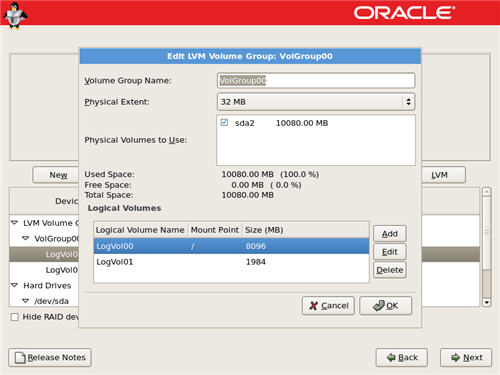Add a new logical volume
Screen dimensions: 500x375
click(x=390, y=233)
